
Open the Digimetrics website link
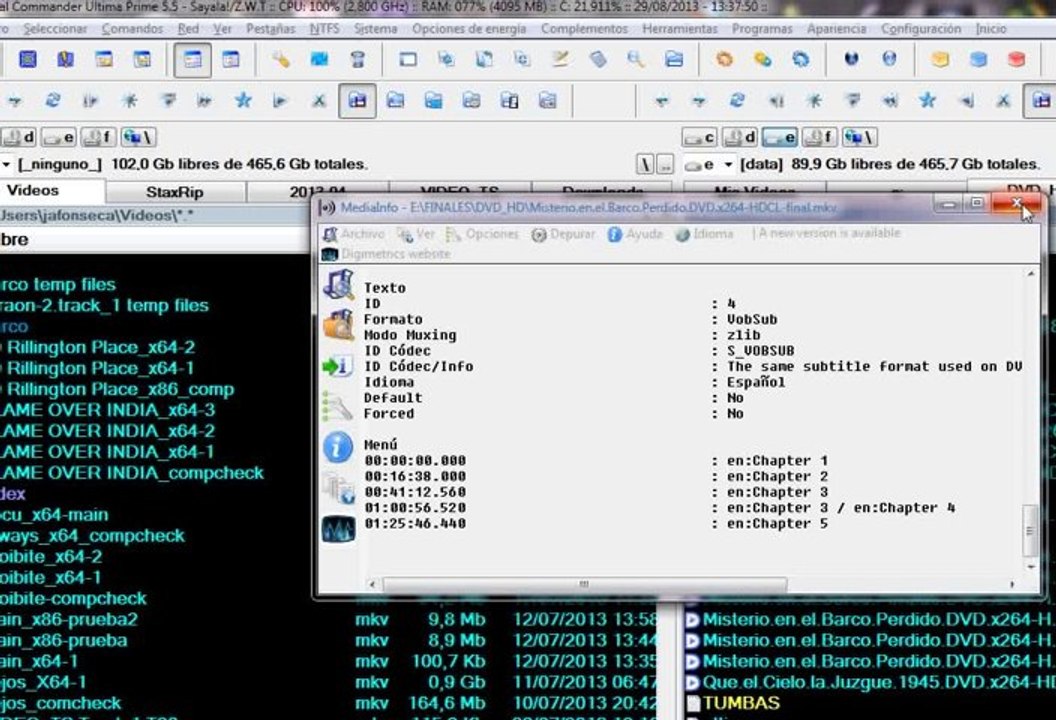pos(387,254)
